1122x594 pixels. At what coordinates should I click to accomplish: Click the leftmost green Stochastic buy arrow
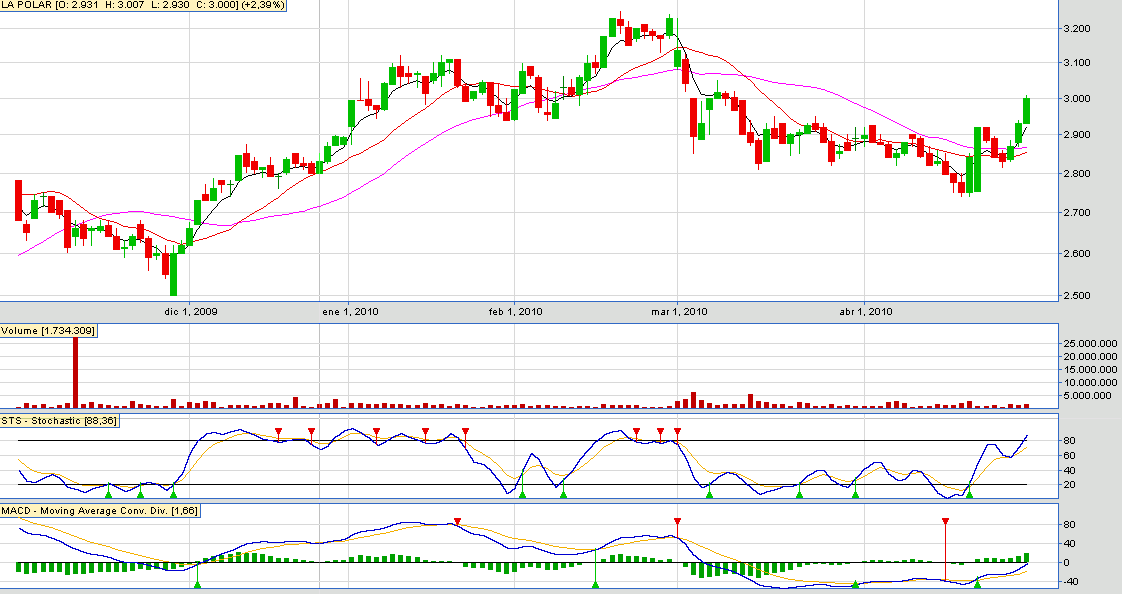click(x=108, y=489)
